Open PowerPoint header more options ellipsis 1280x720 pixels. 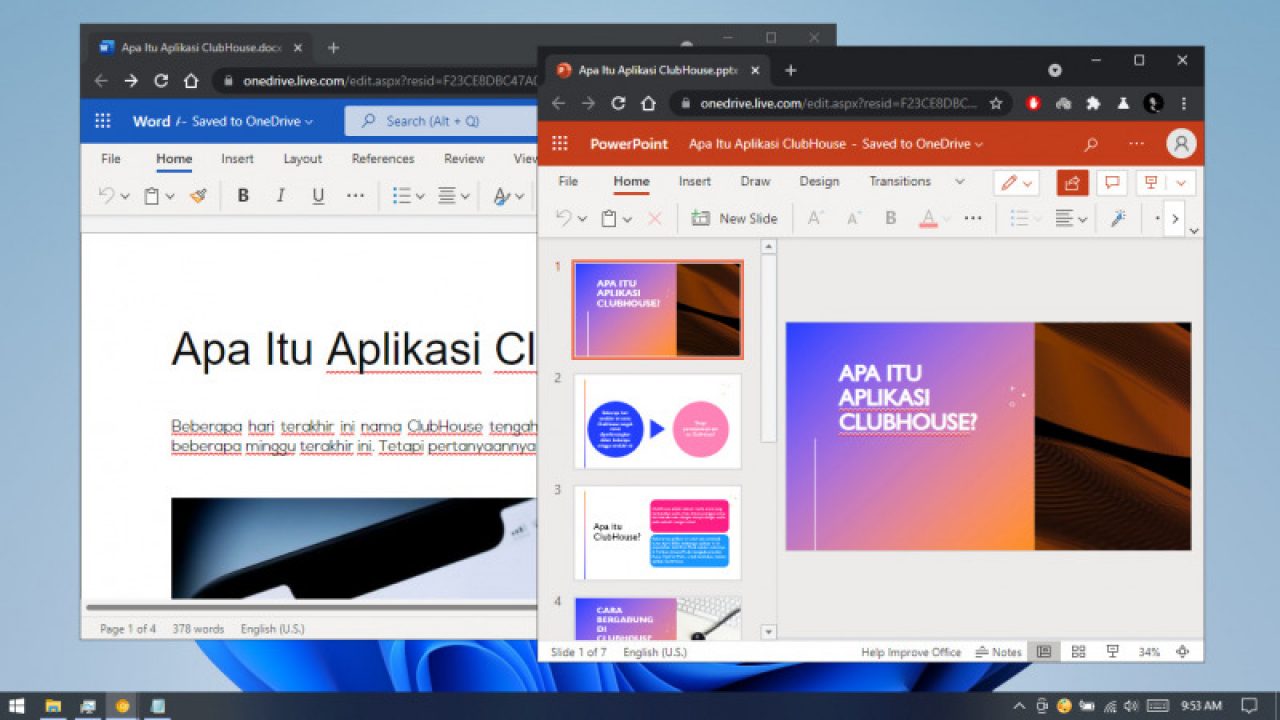(x=1136, y=144)
